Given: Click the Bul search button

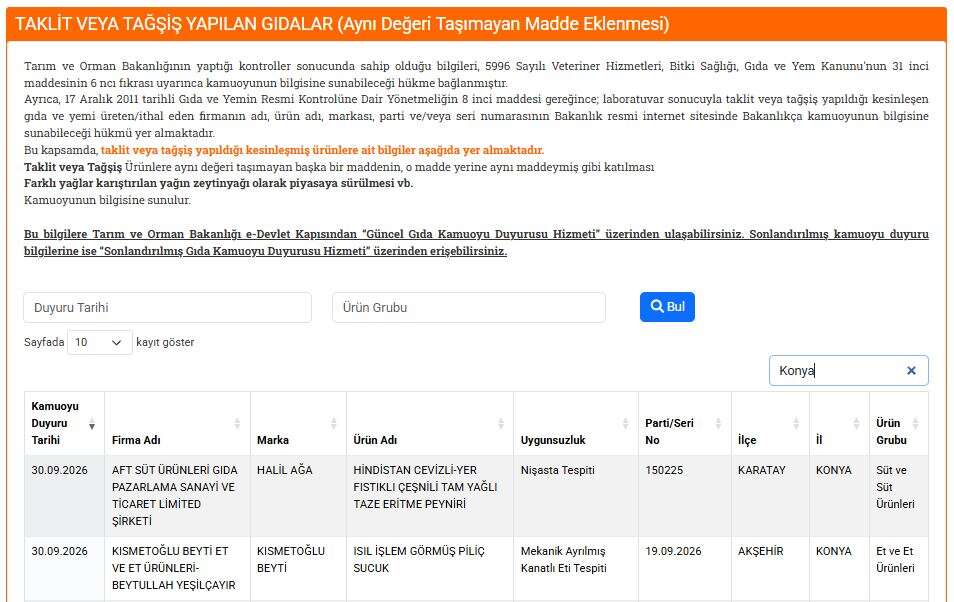Looking at the screenshot, I should coord(667,307).
